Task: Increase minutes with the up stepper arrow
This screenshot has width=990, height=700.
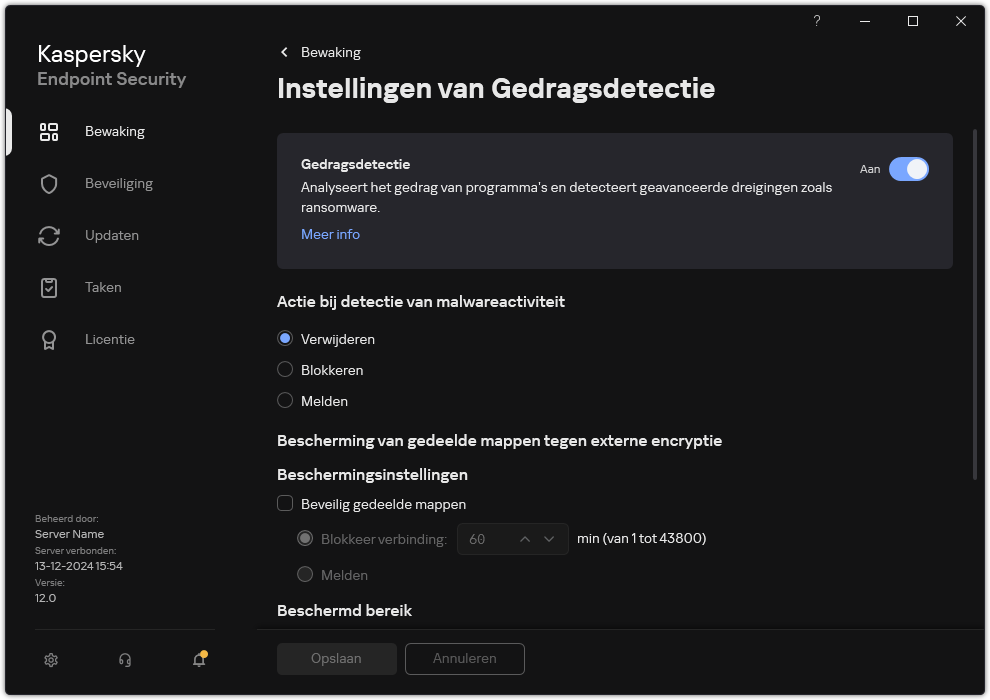Action: click(x=524, y=538)
